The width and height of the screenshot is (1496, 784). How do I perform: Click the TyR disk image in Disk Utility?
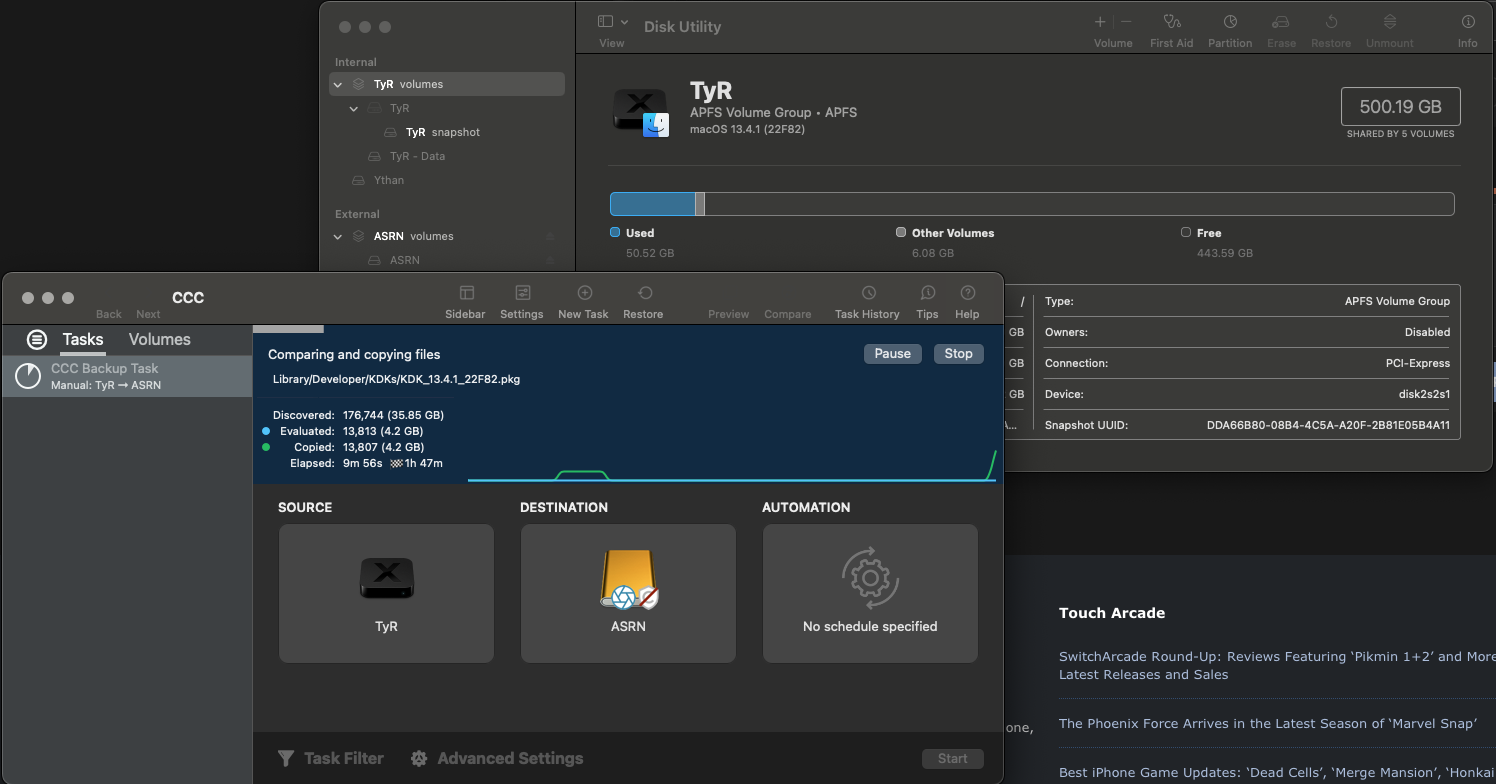pyautogui.click(x=640, y=112)
